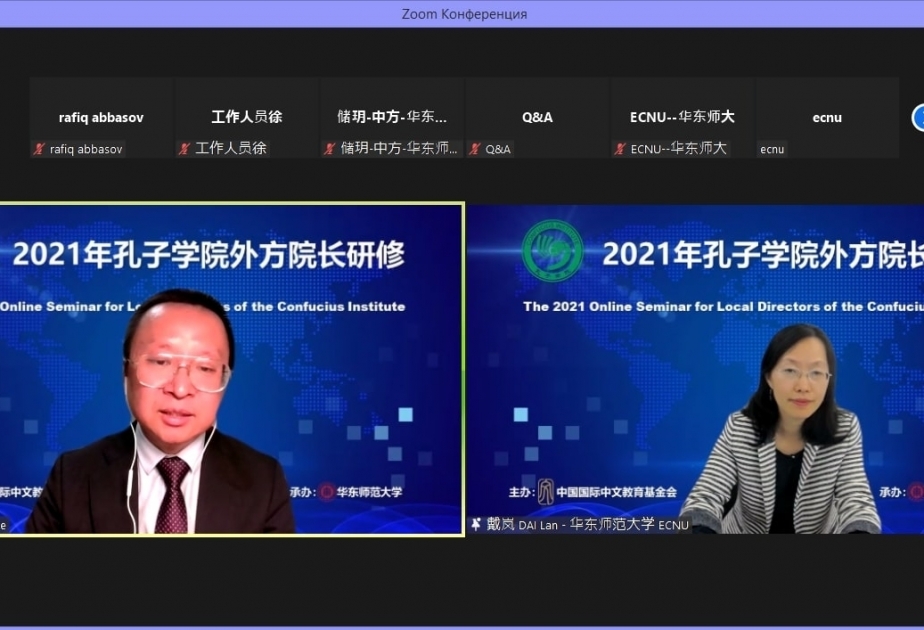Click the 中国国际中文教育基金会 logo icon
Screen dimensions: 924x630
(546, 492)
